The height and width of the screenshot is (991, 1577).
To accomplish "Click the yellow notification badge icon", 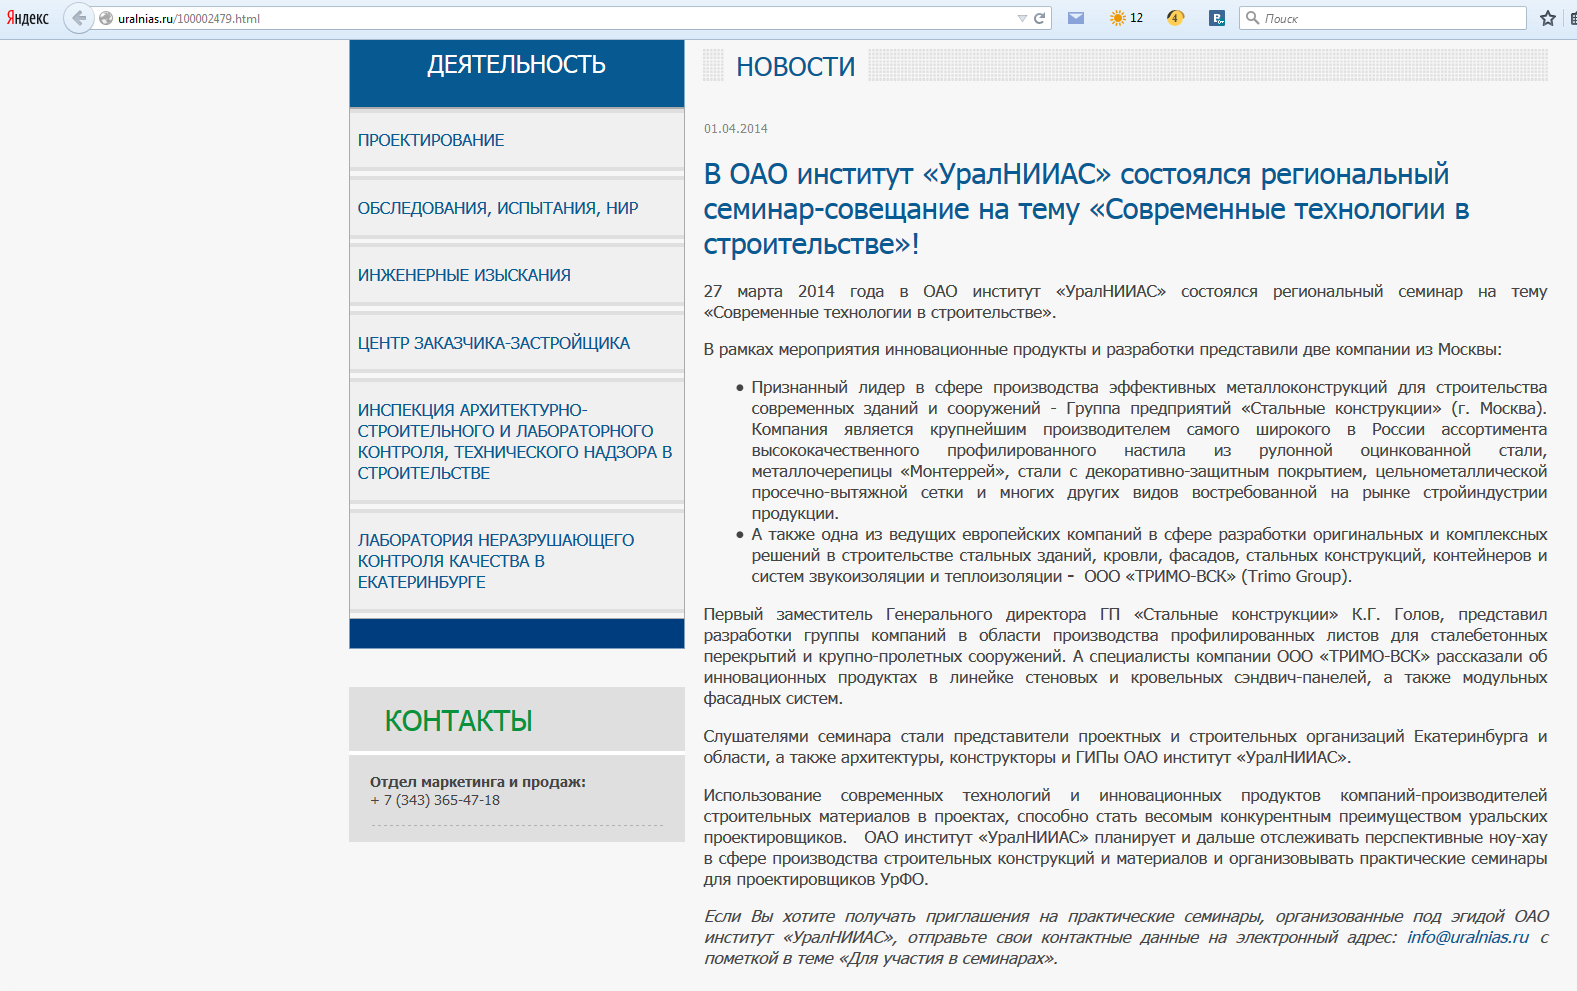I will click(1175, 18).
